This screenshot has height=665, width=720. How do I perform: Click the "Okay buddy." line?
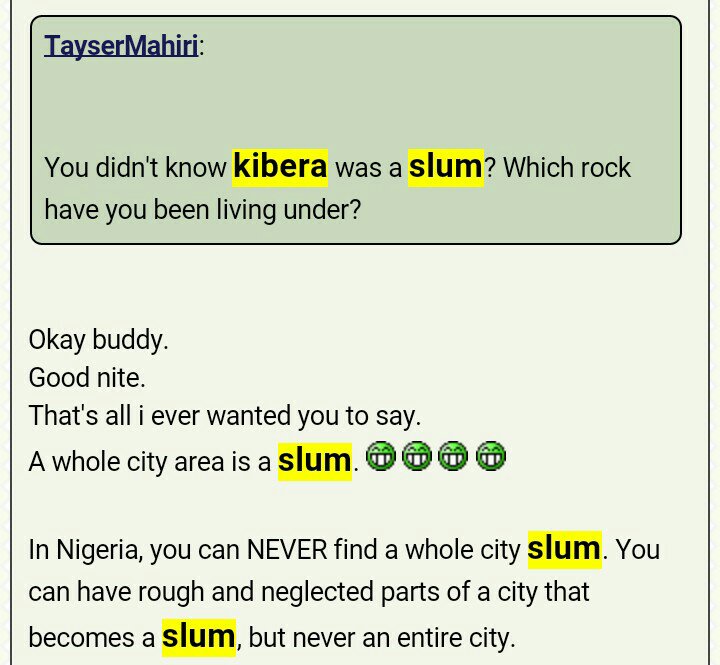click(98, 340)
